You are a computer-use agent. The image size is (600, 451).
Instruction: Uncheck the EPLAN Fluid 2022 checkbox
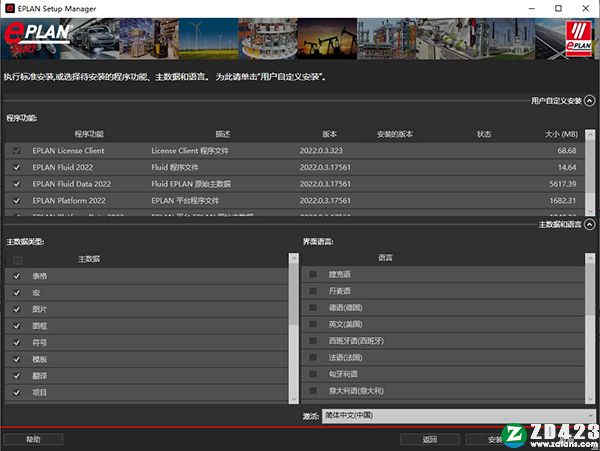[17, 167]
